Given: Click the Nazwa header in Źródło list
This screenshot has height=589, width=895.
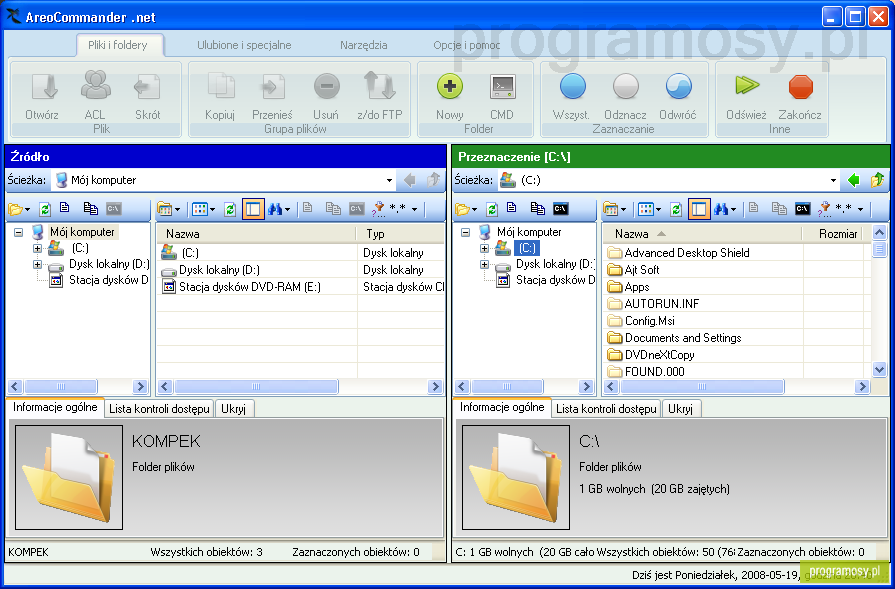Looking at the screenshot, I should (x=256, y=234).
